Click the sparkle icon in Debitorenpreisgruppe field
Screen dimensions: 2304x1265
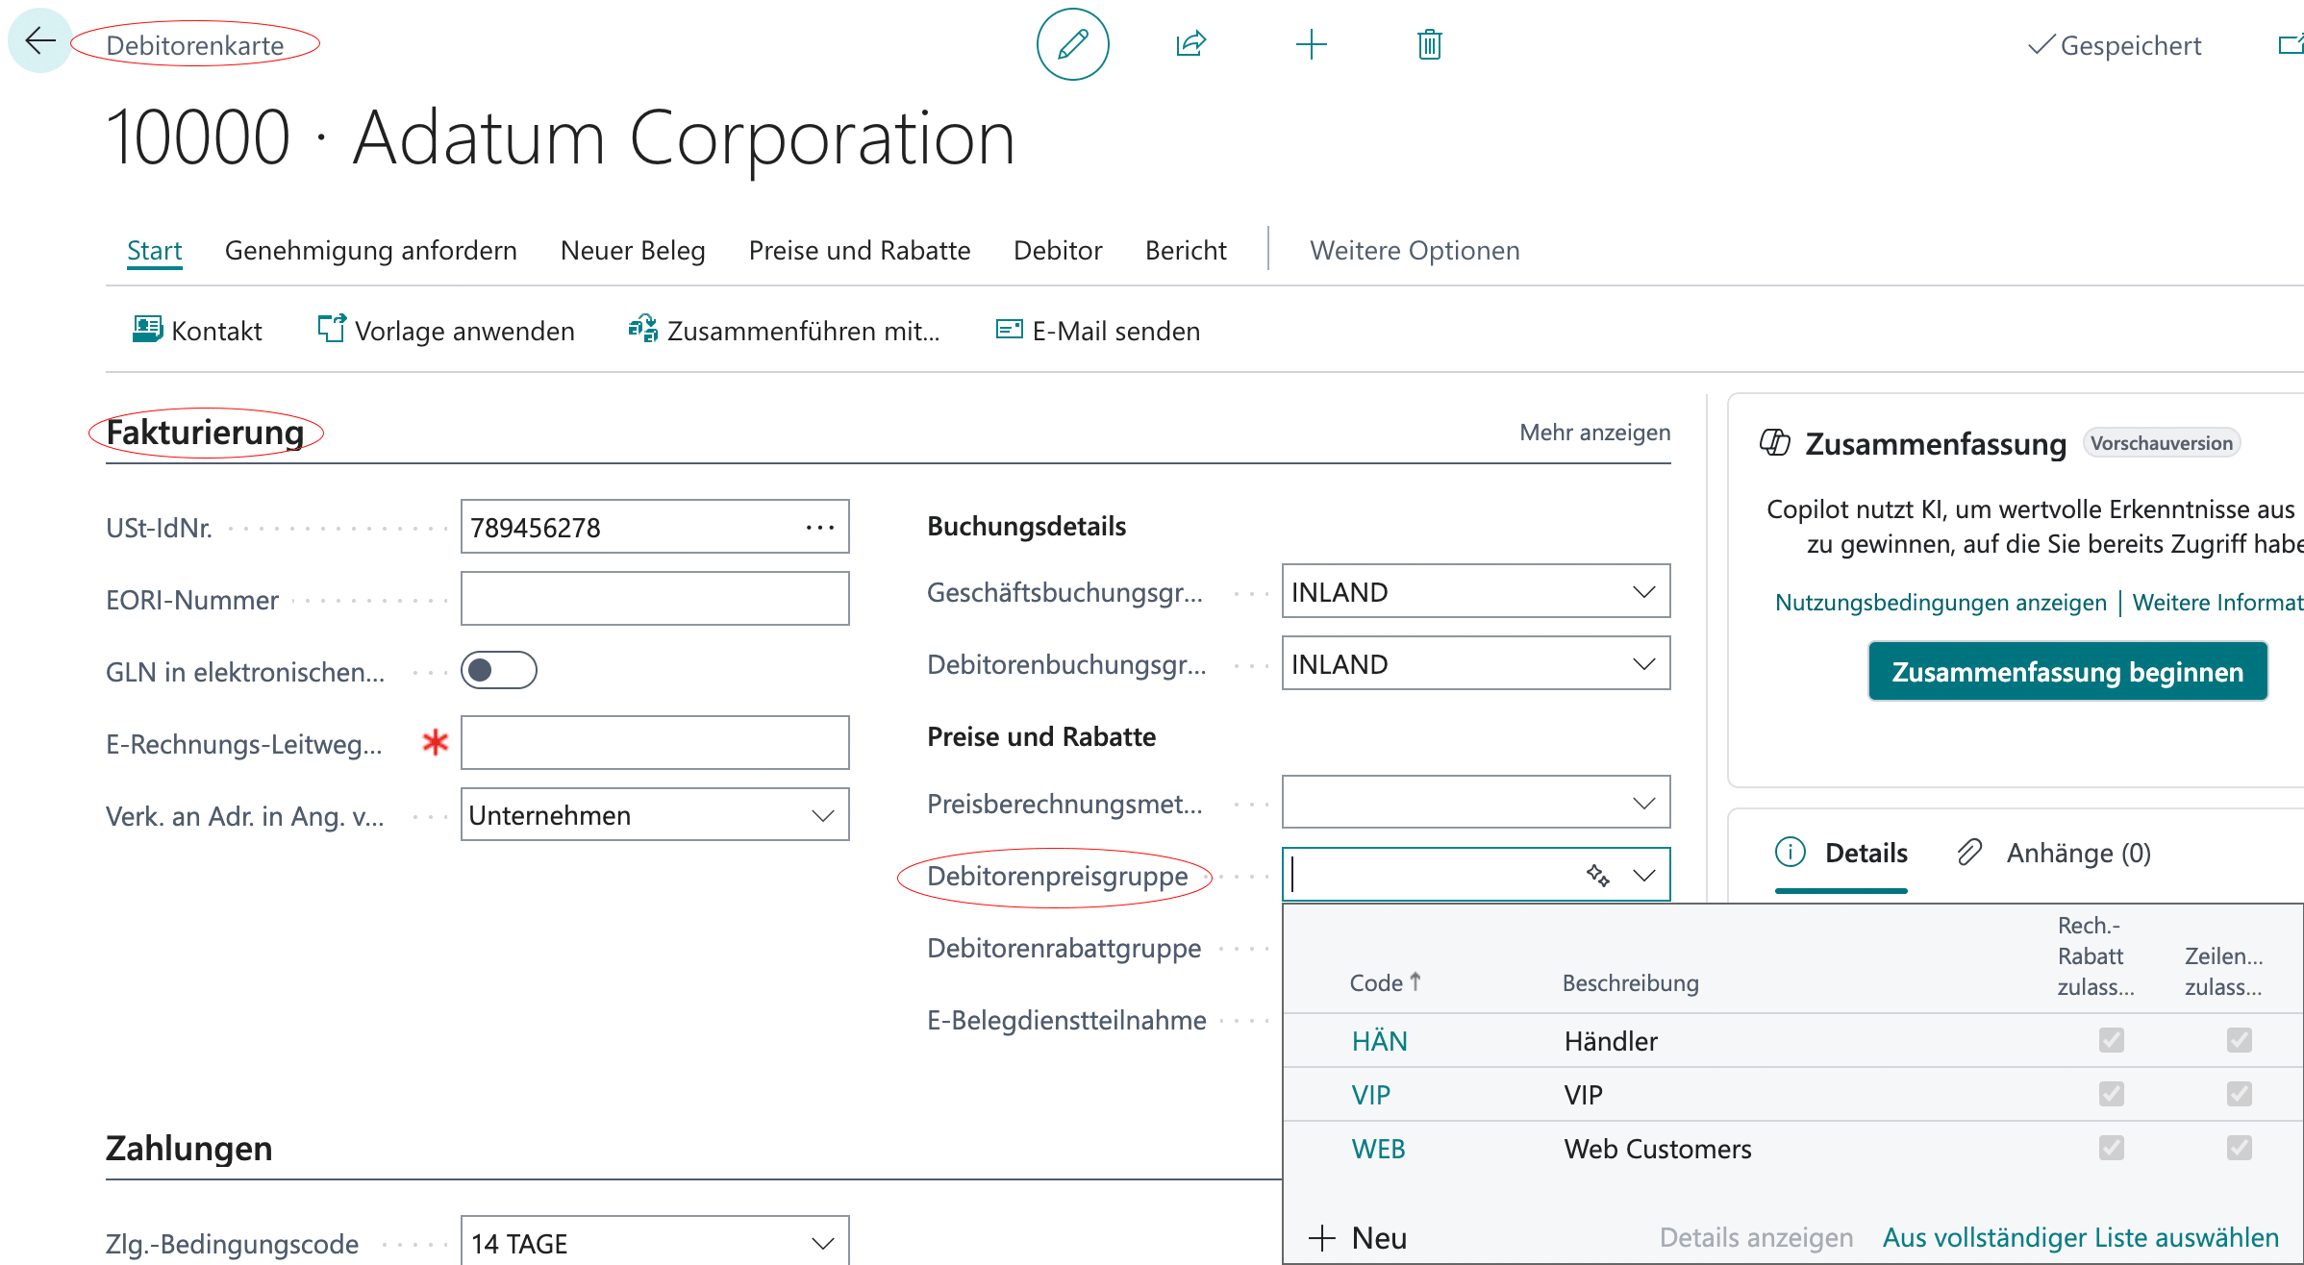click(x=1598, y=876)
